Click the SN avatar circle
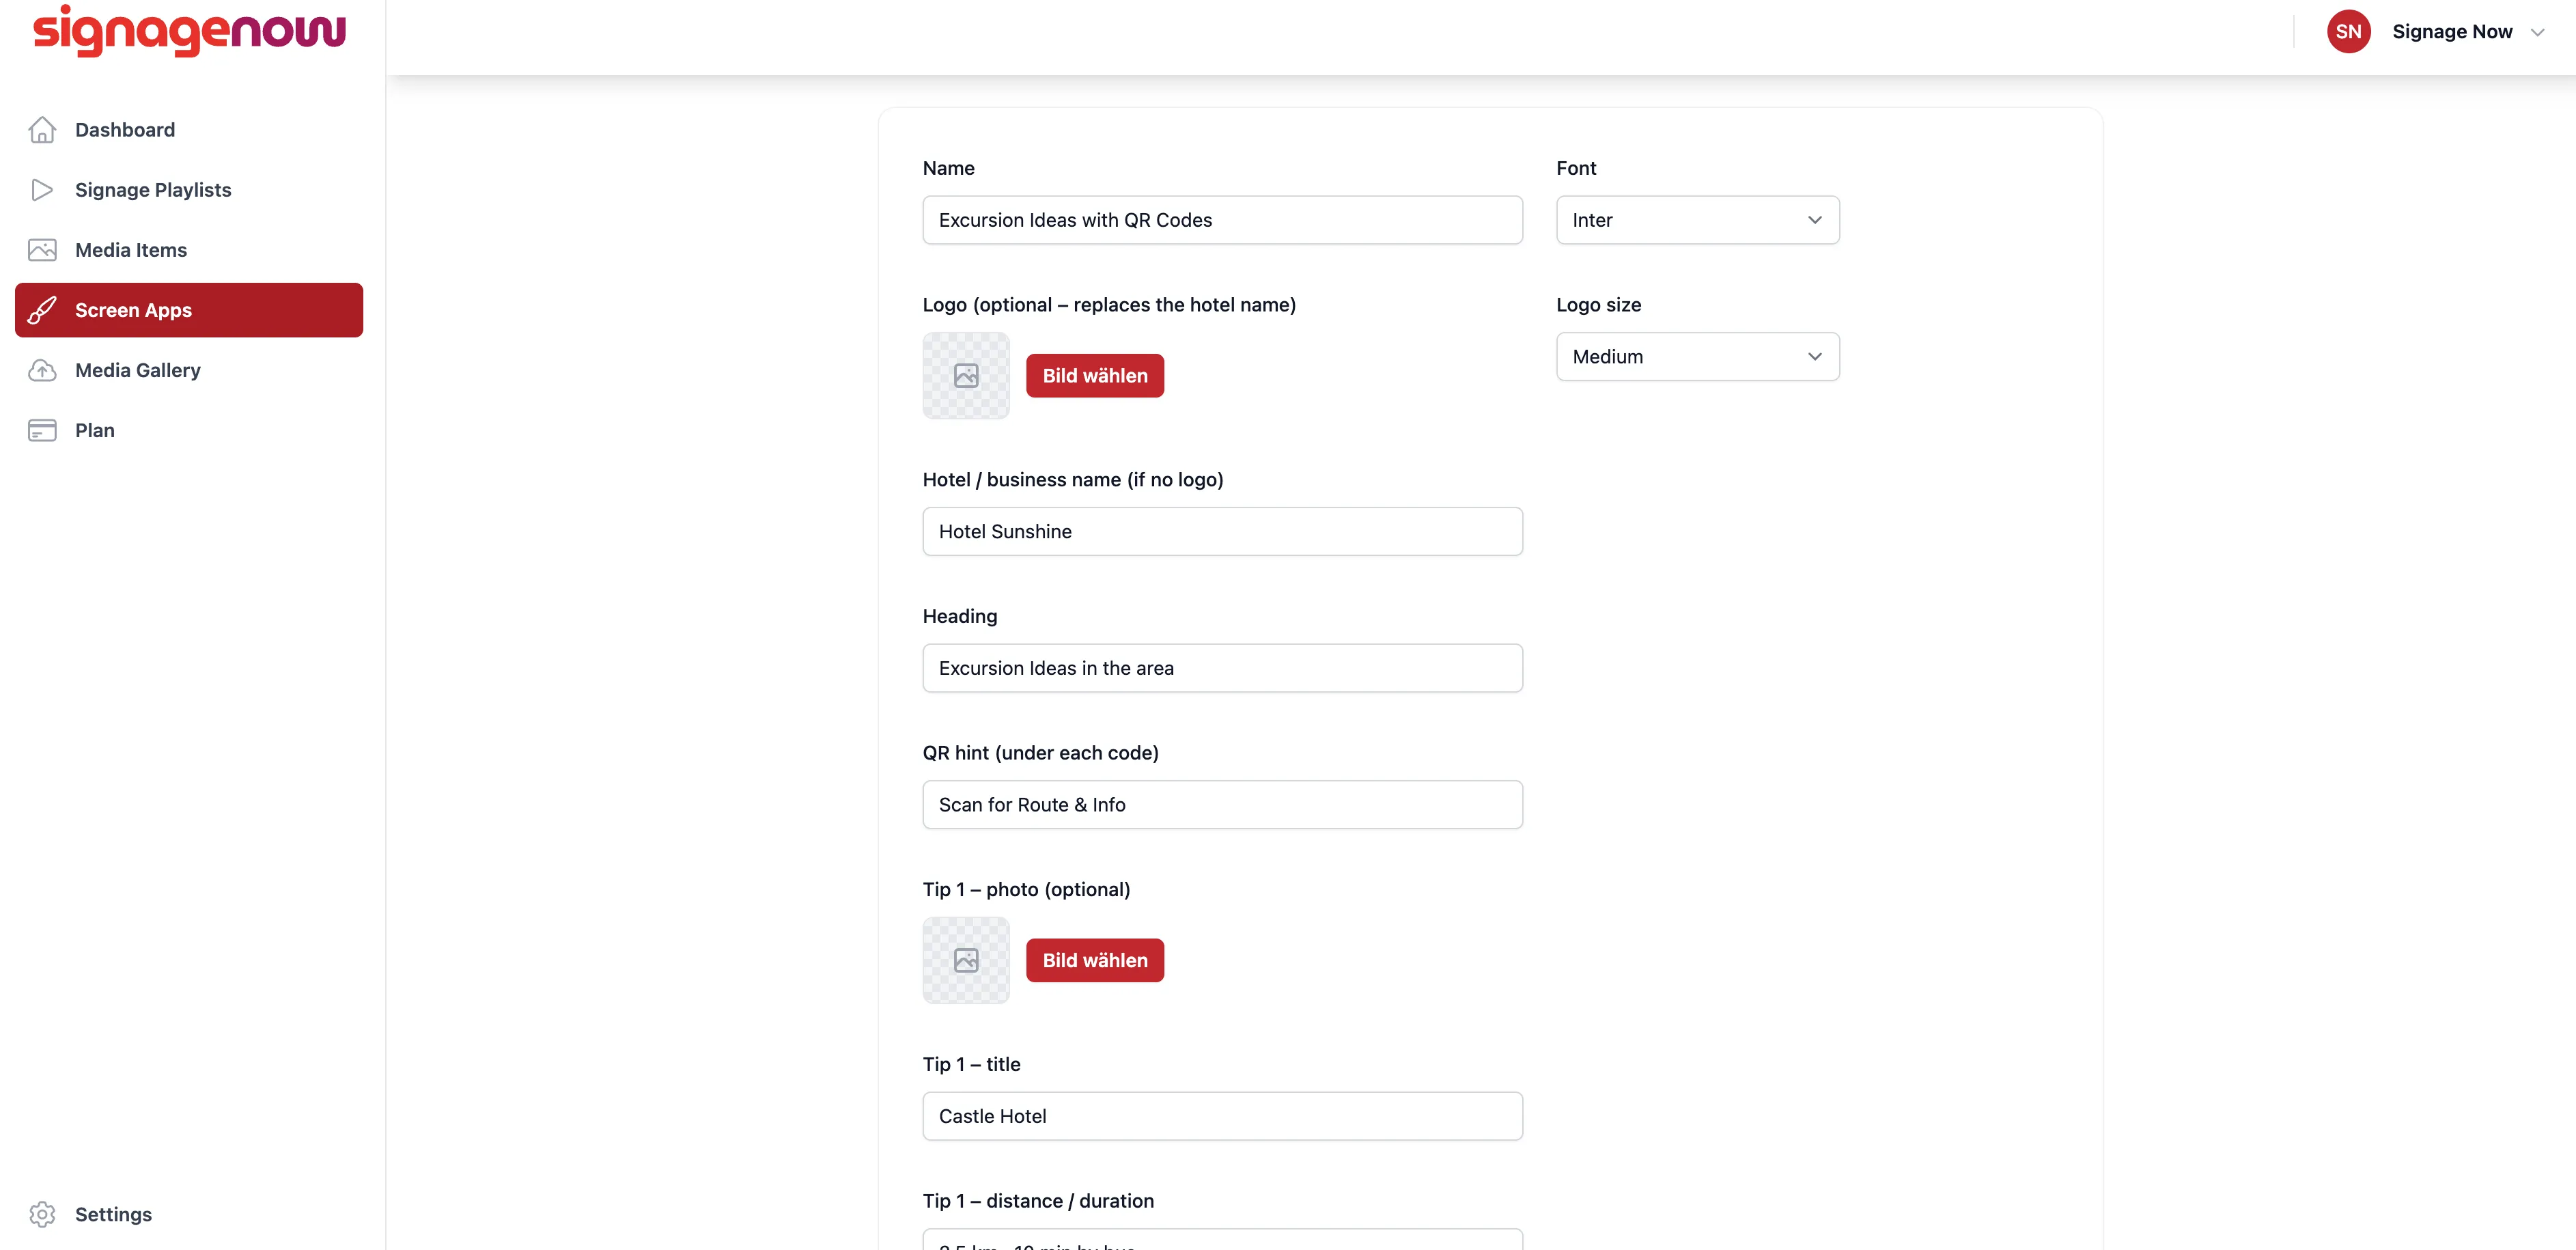 [x=2348, y=32]
